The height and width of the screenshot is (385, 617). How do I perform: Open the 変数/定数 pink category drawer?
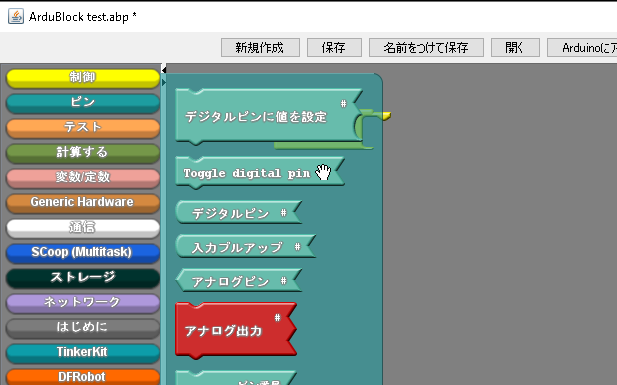click(83, 178)
